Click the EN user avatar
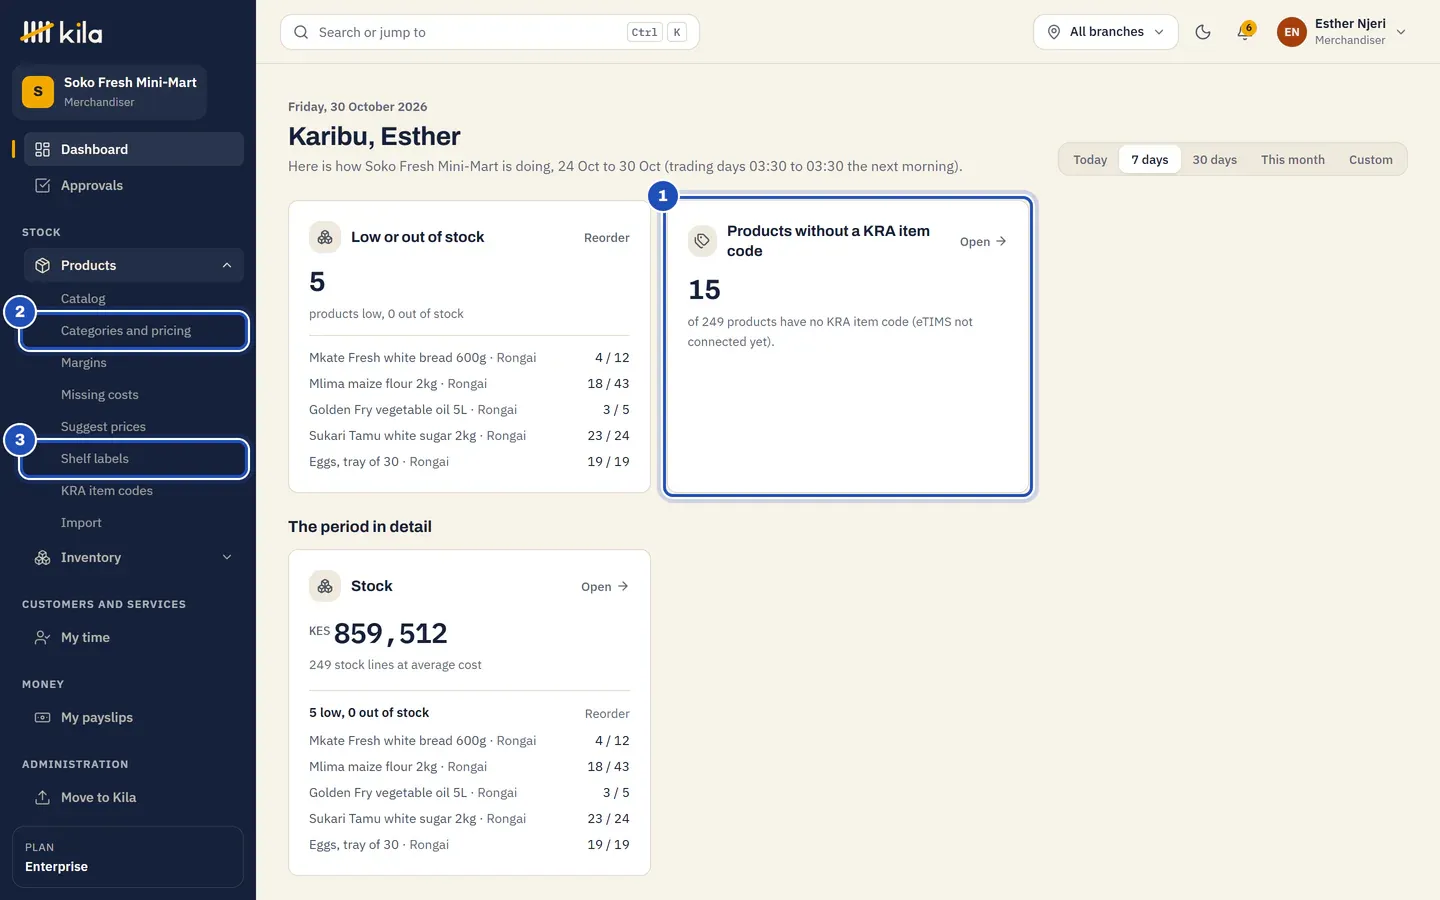This screenshot has height=900, width=1440. click(1292, 32)
